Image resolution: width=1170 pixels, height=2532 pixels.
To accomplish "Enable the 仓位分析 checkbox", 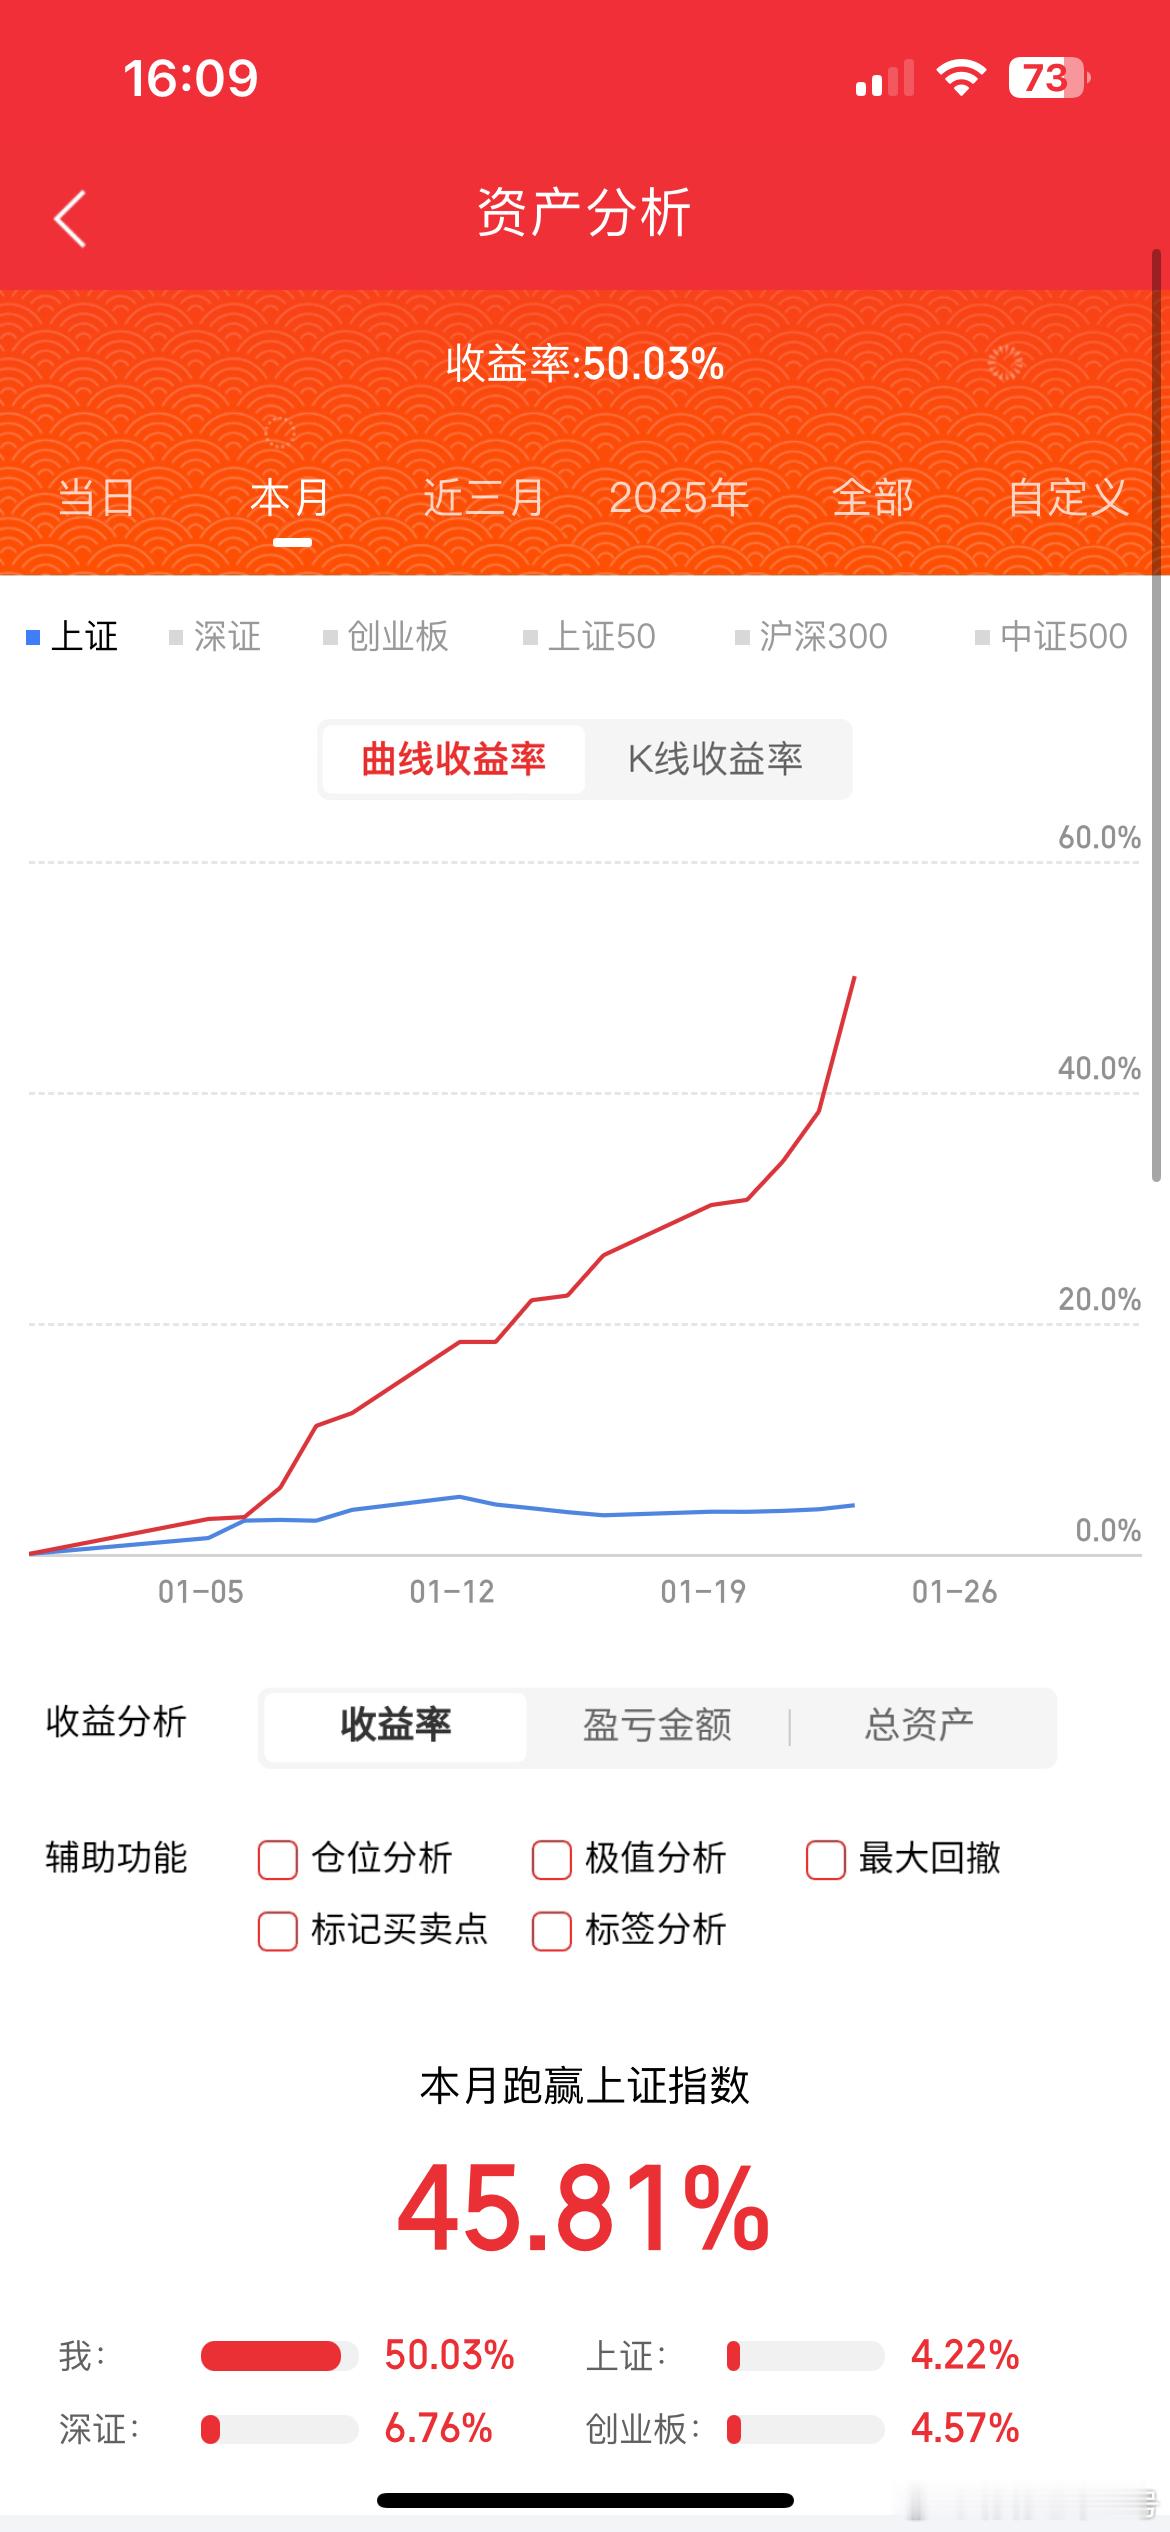I will pyautogui.click(x=277, y=1859).
